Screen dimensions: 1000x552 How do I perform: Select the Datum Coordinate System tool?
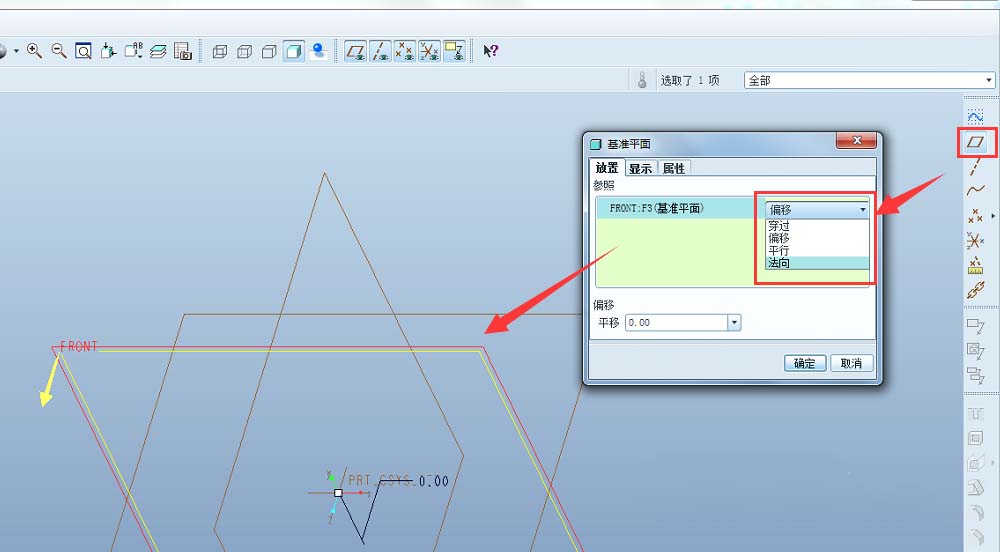pos(975,241)
